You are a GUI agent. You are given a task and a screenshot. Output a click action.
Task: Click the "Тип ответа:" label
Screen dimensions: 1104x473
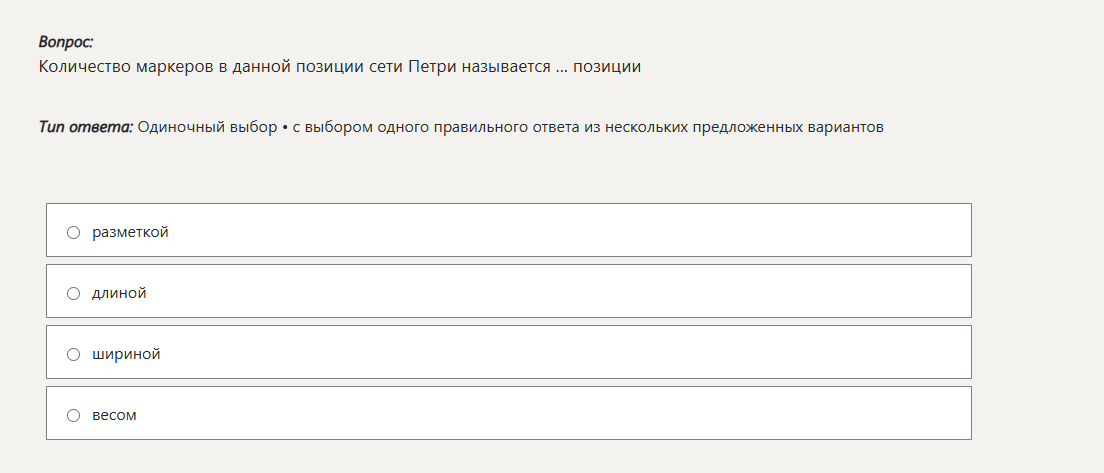pyautogui.click(x=85, y=127)
